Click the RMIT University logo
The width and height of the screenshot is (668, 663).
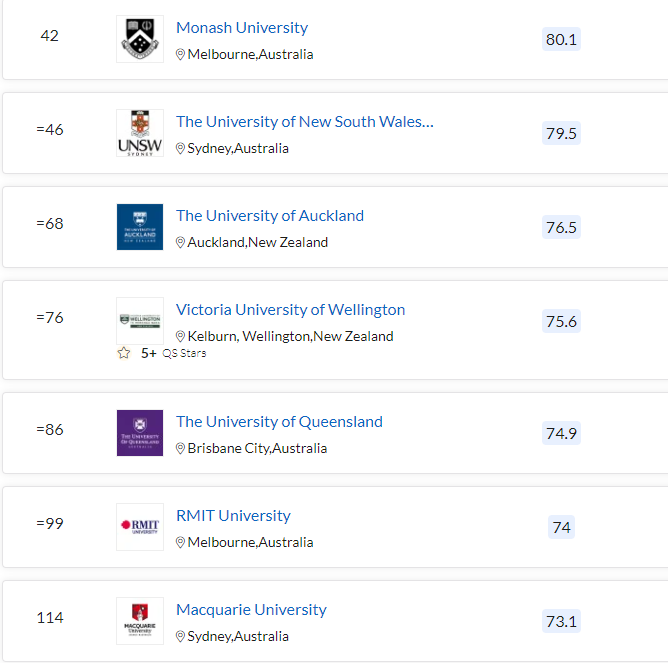pos(140,527)
